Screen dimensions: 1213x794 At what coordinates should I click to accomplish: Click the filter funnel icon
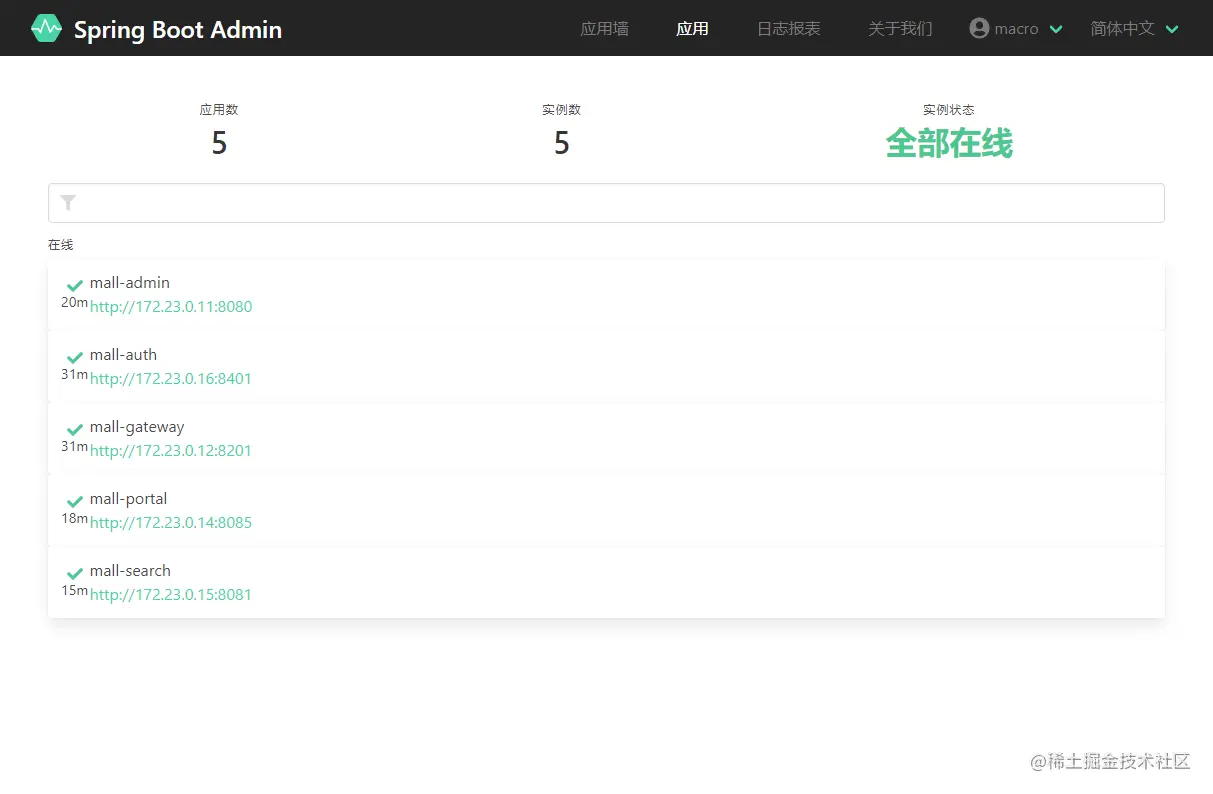point(68,203)
